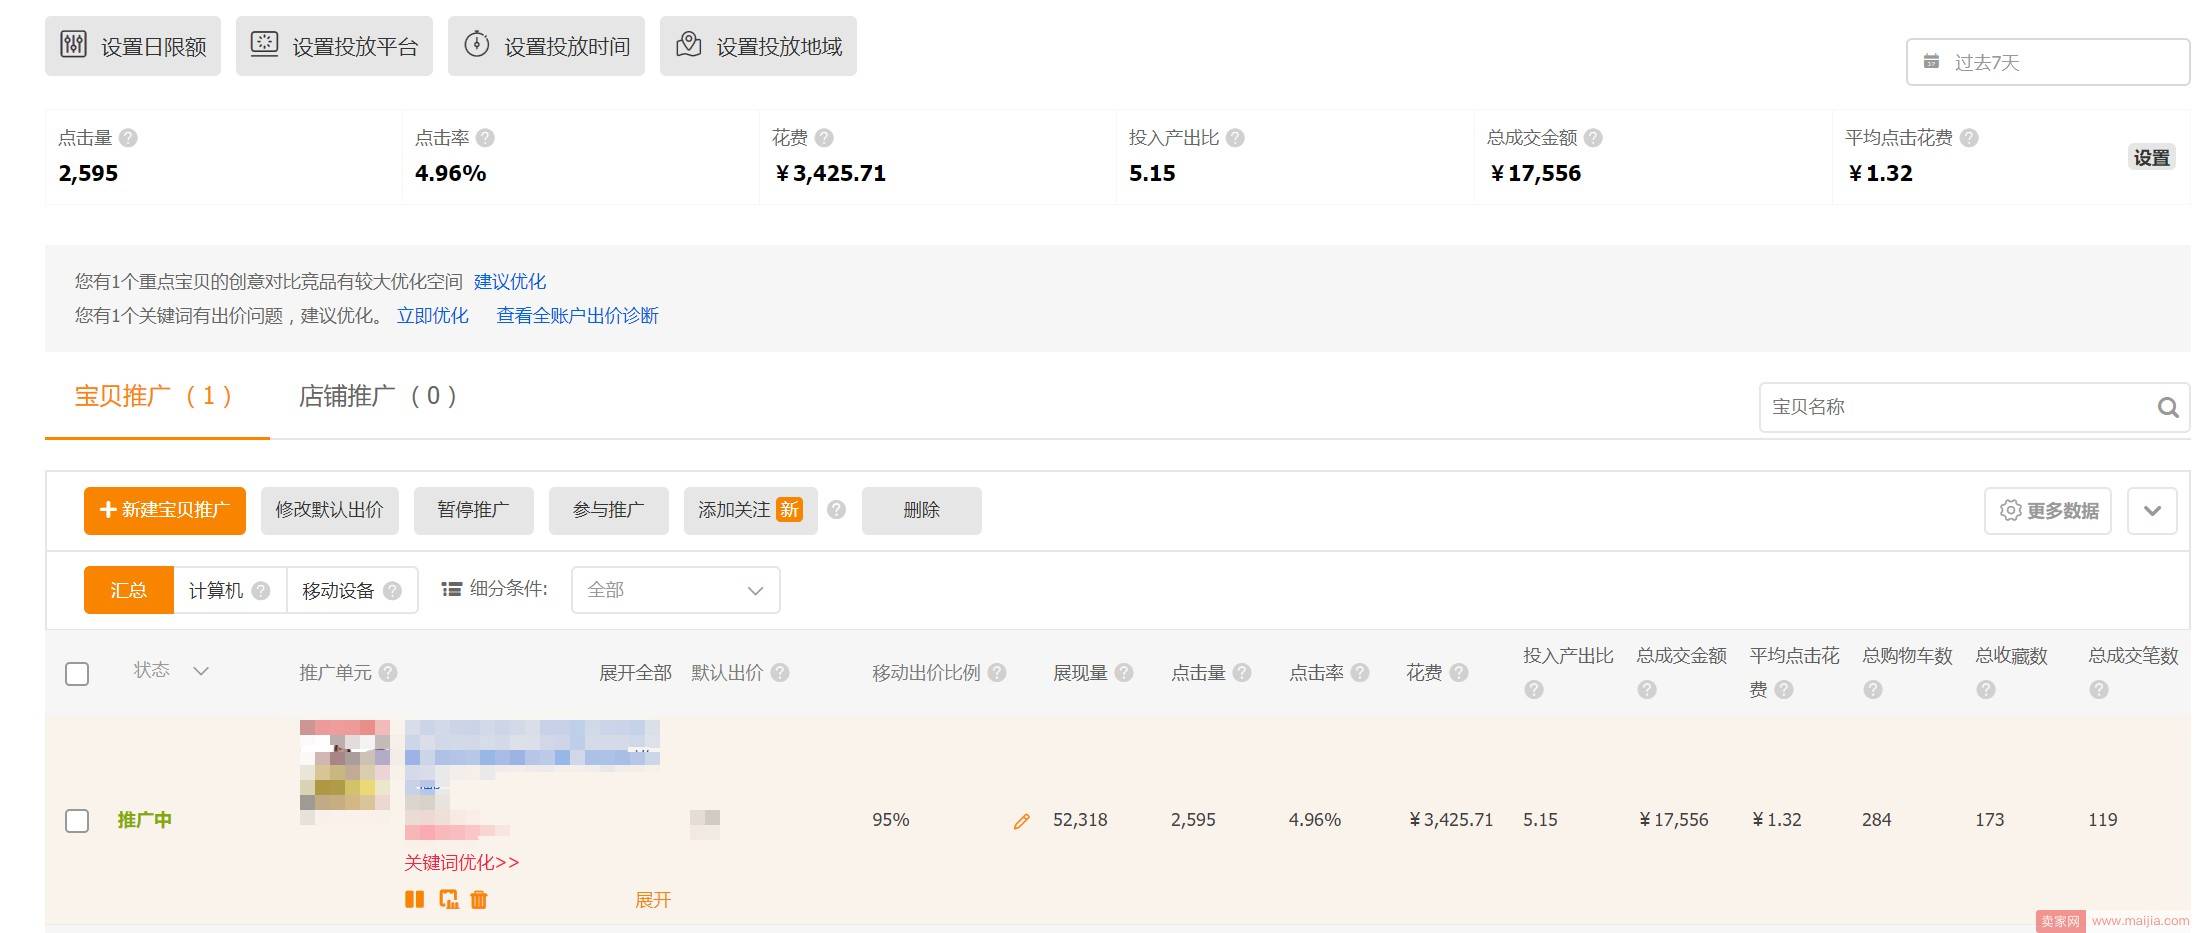Open the 细分条件 全部 dropdown
The width and height of the screenshot is (2196, 933).
coord(675,590)
